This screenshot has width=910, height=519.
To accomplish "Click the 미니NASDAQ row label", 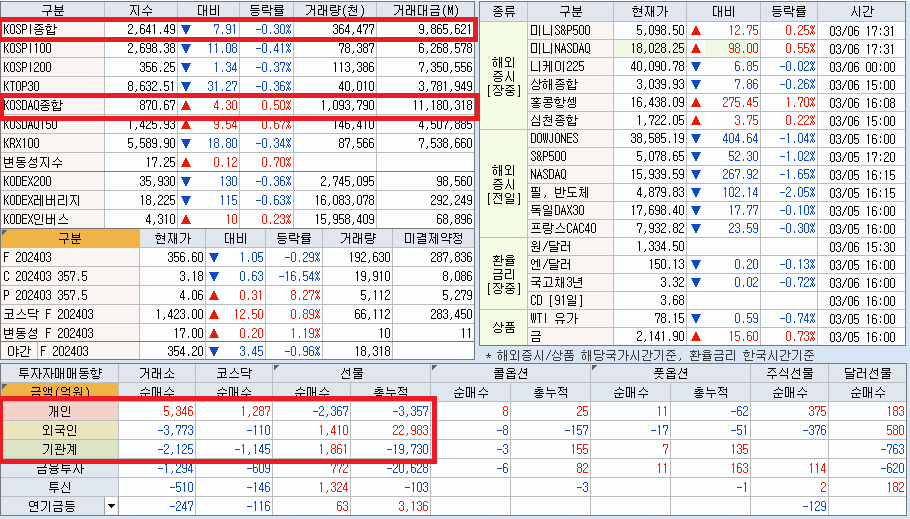I will [x=559, y=48].
